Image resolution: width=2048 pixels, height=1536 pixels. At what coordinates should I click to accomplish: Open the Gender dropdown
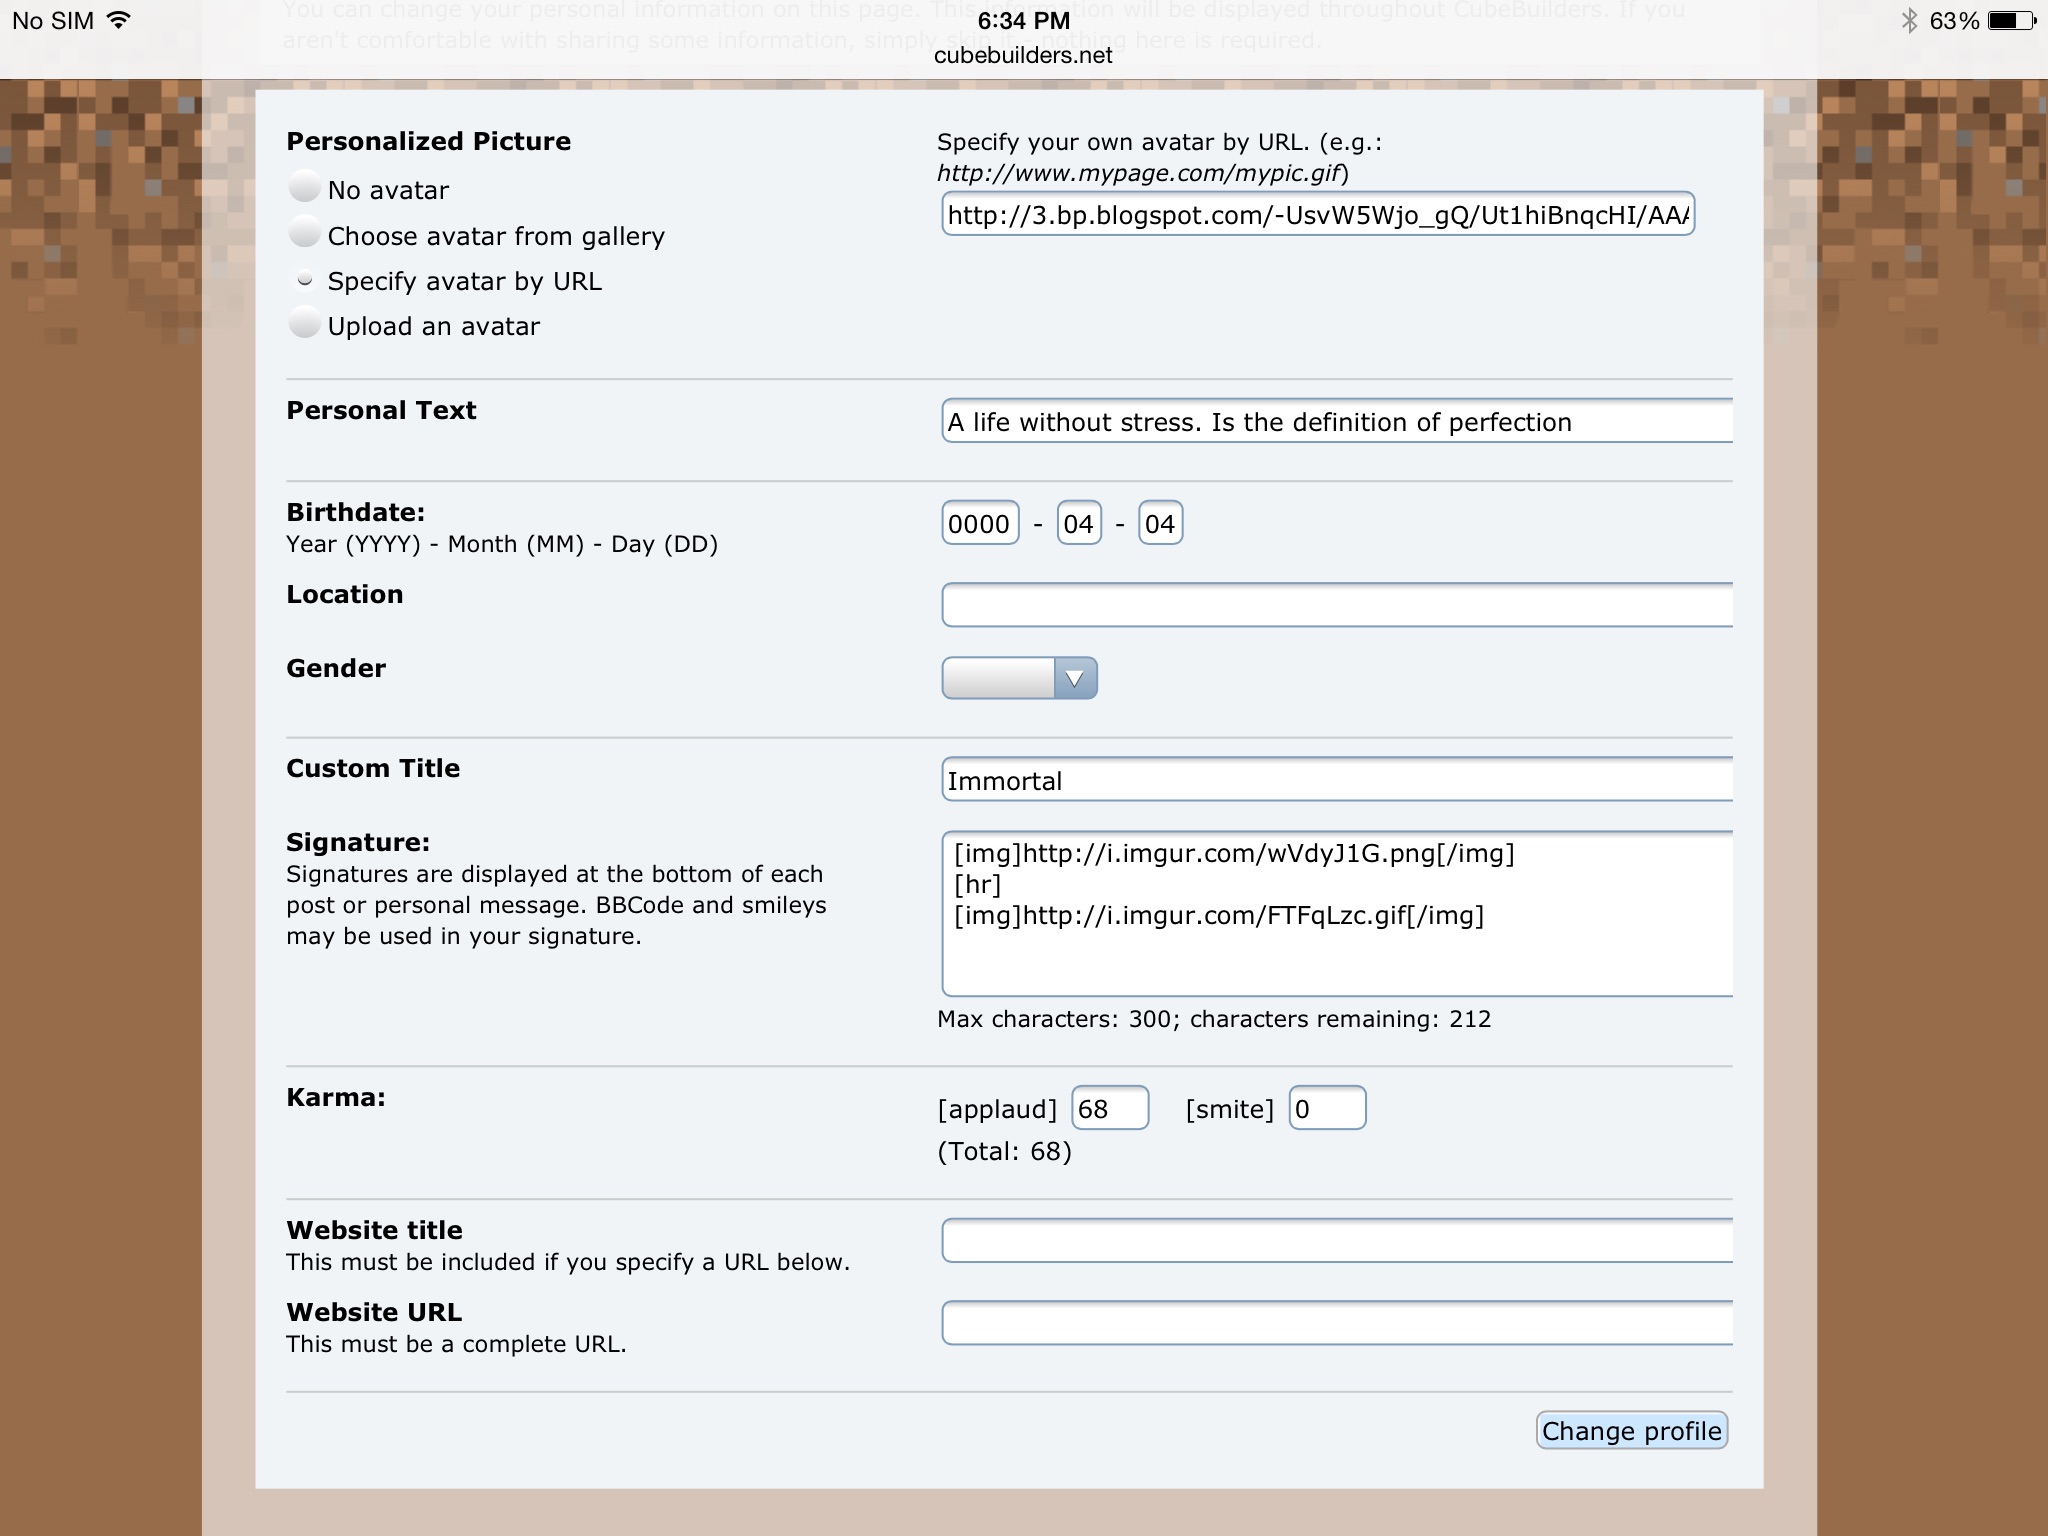pos(1019,678)
